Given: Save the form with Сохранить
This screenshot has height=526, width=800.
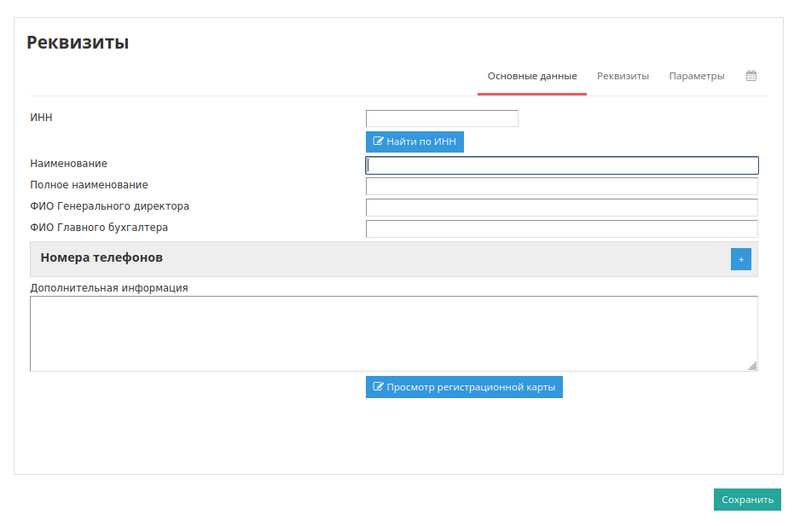Looking at the screenshot, I should tap(747, 500).
